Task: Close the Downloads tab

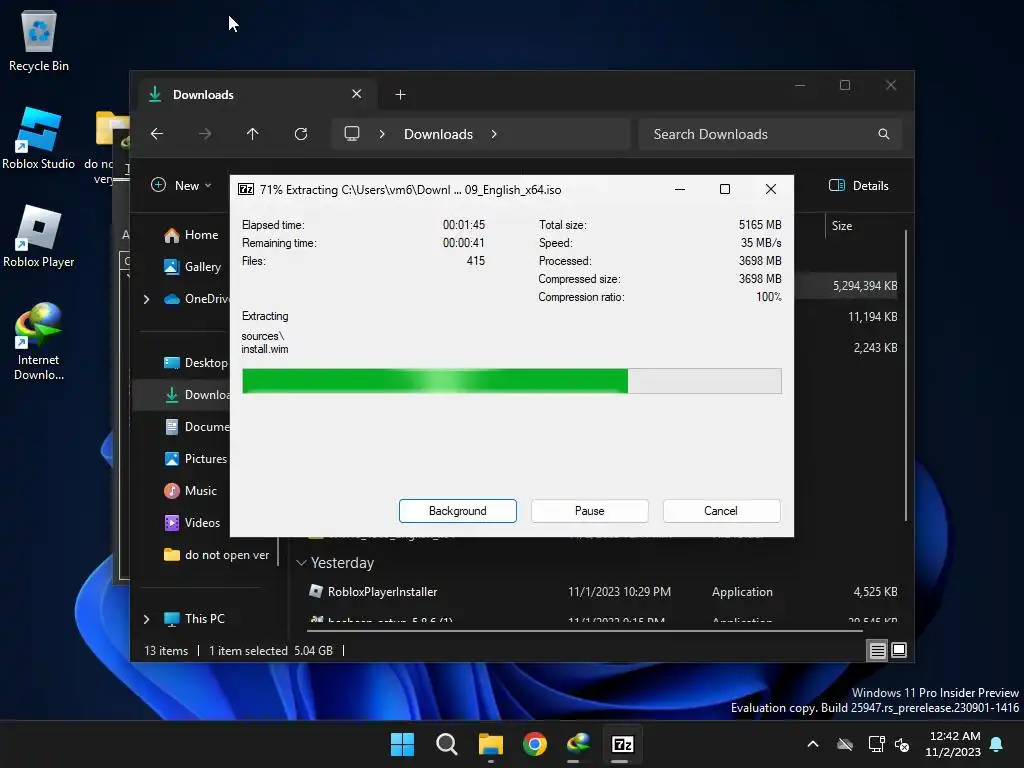Action: 357,94
